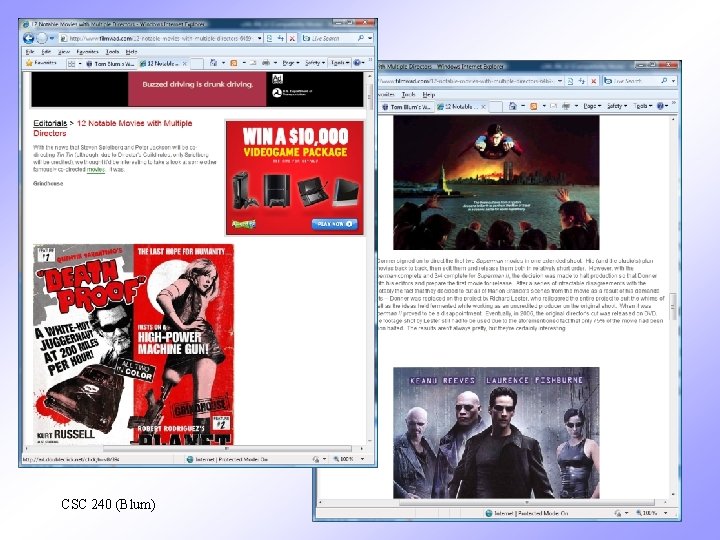Click PLAY NOW on the videogame package ad
This screenshot has width=720, height=540.
[334, 224]
